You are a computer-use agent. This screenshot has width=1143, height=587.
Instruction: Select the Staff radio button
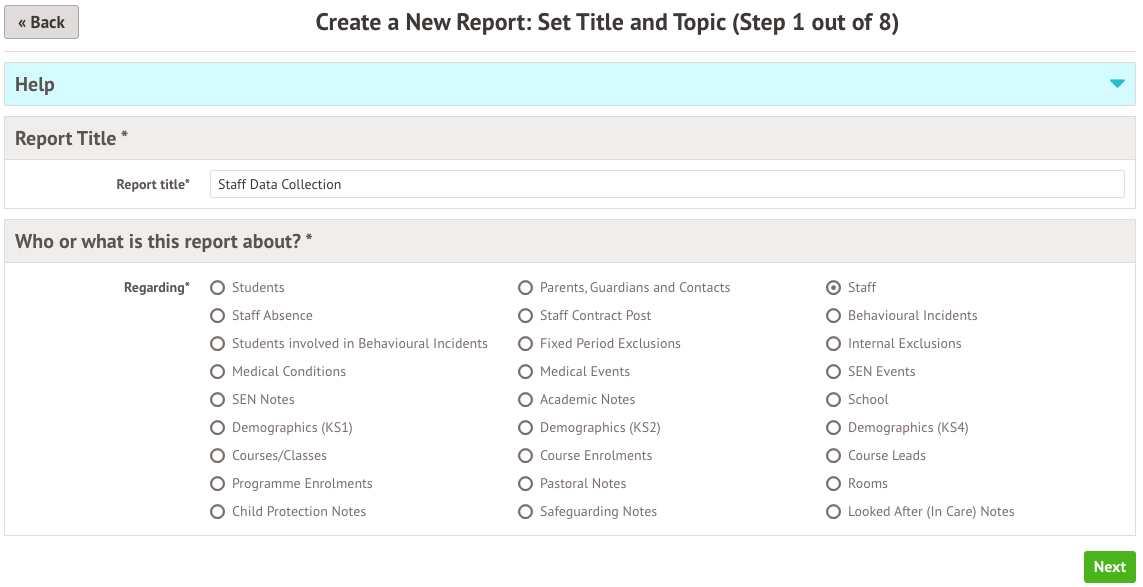pyautogui.click(x=833, y=288)
